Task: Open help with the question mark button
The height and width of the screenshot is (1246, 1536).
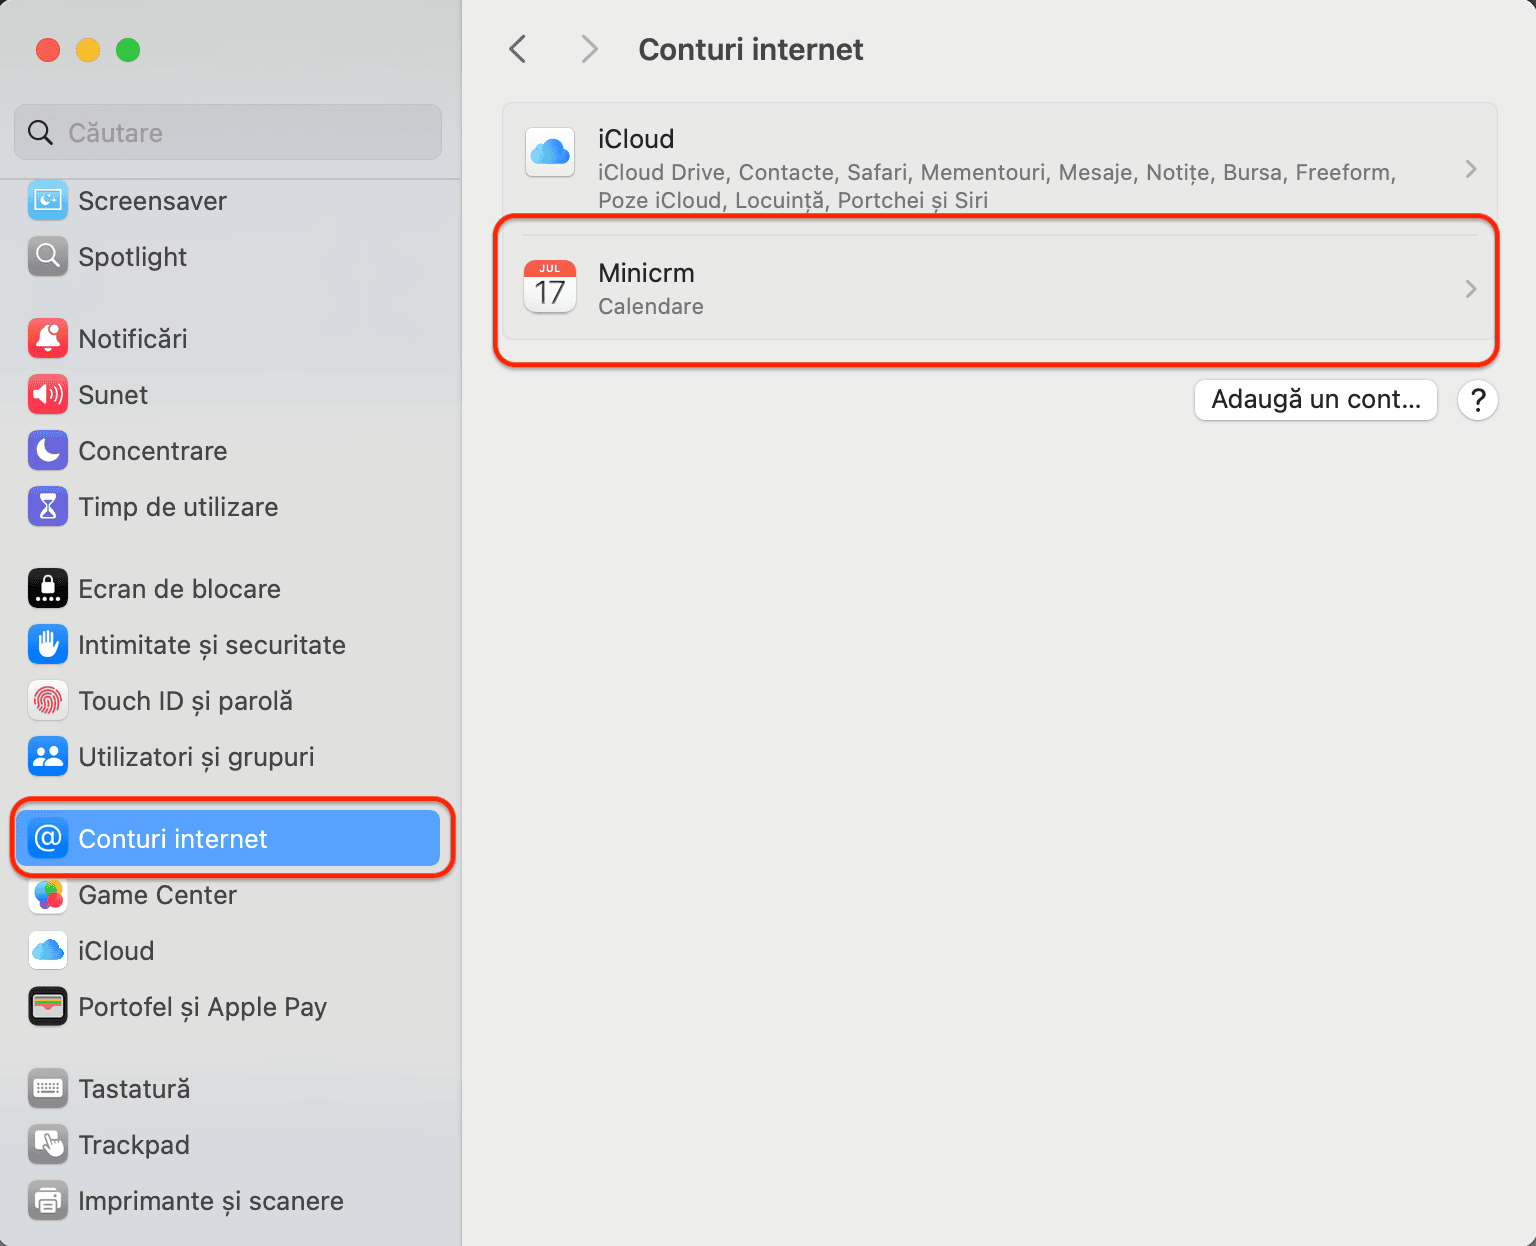Action: [1478, 400]
